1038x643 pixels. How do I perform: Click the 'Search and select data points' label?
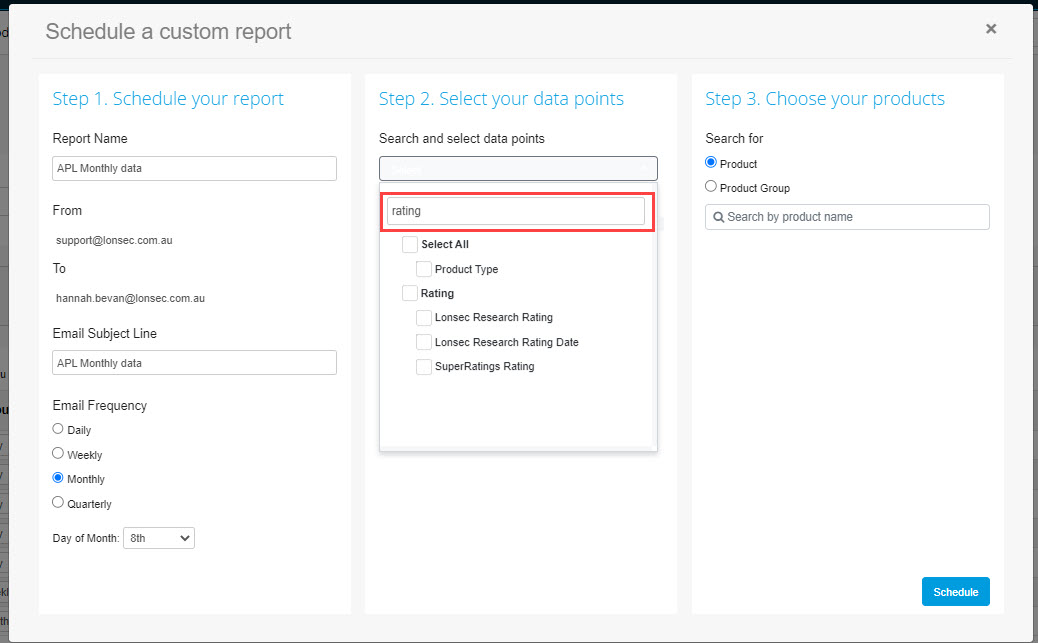pos(461,138)
